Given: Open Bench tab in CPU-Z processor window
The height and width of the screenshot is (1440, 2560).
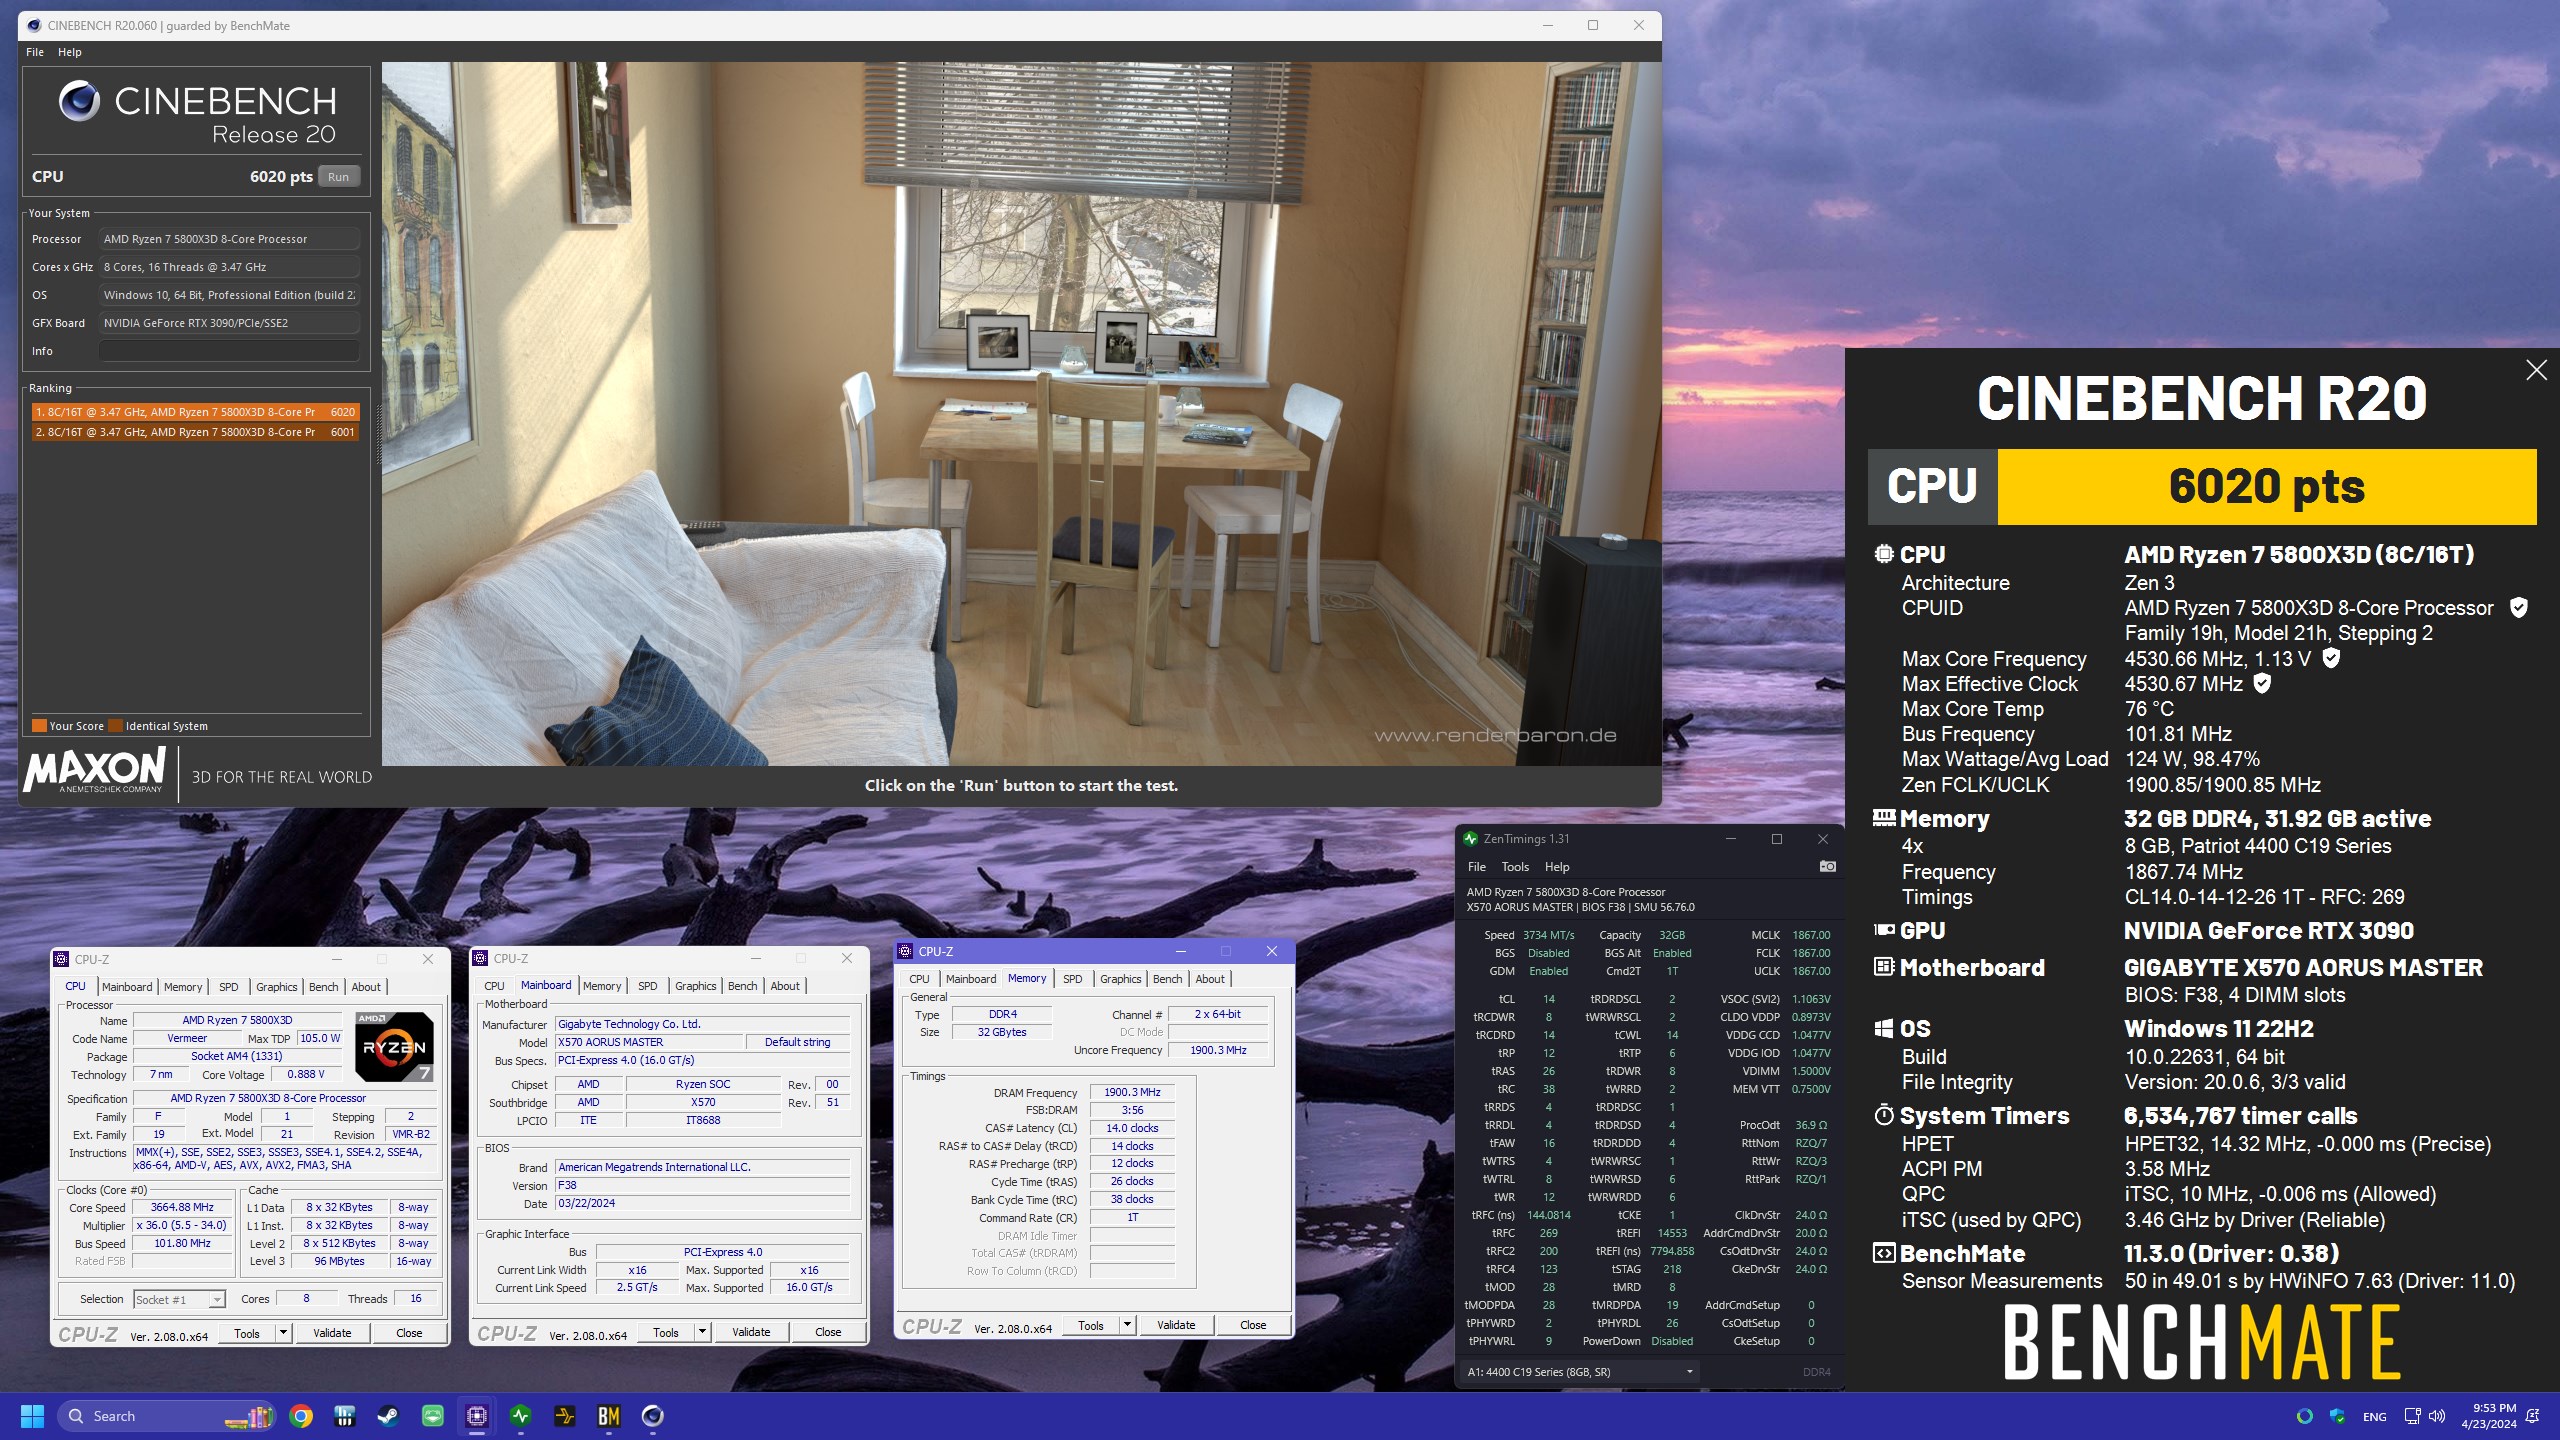Looking at the screenshot, I should coord(323,987).
